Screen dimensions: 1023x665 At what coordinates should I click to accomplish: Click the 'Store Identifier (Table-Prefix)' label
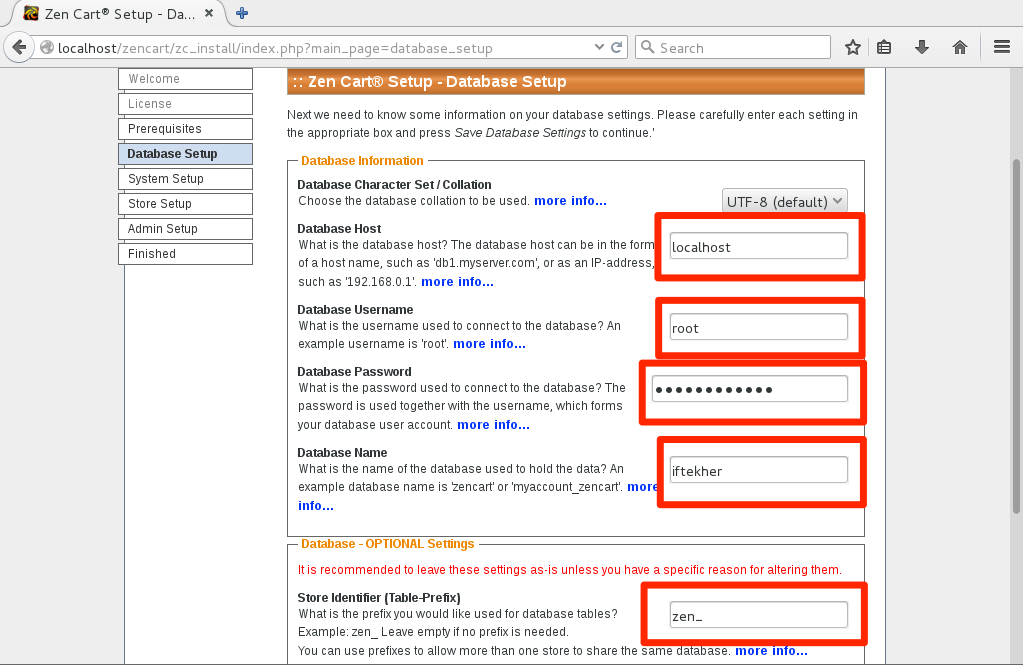coord(379,597)
